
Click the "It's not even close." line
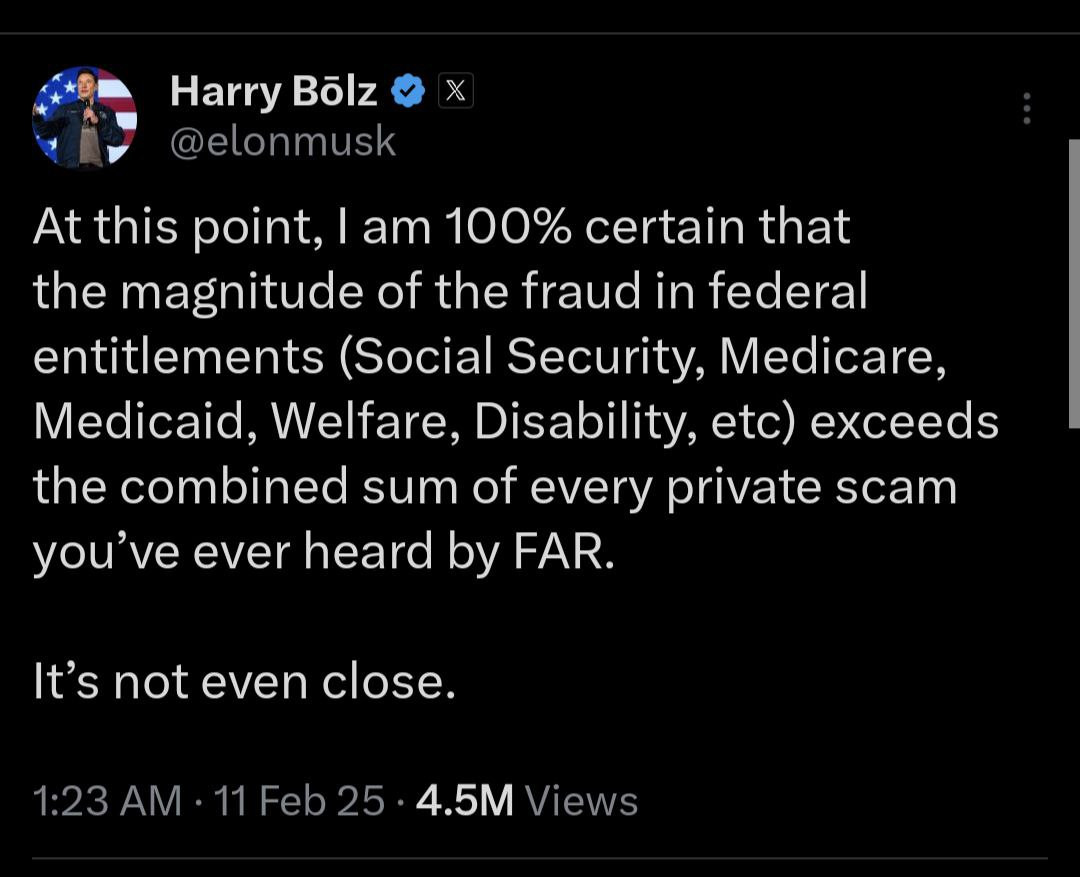(245, 682)
